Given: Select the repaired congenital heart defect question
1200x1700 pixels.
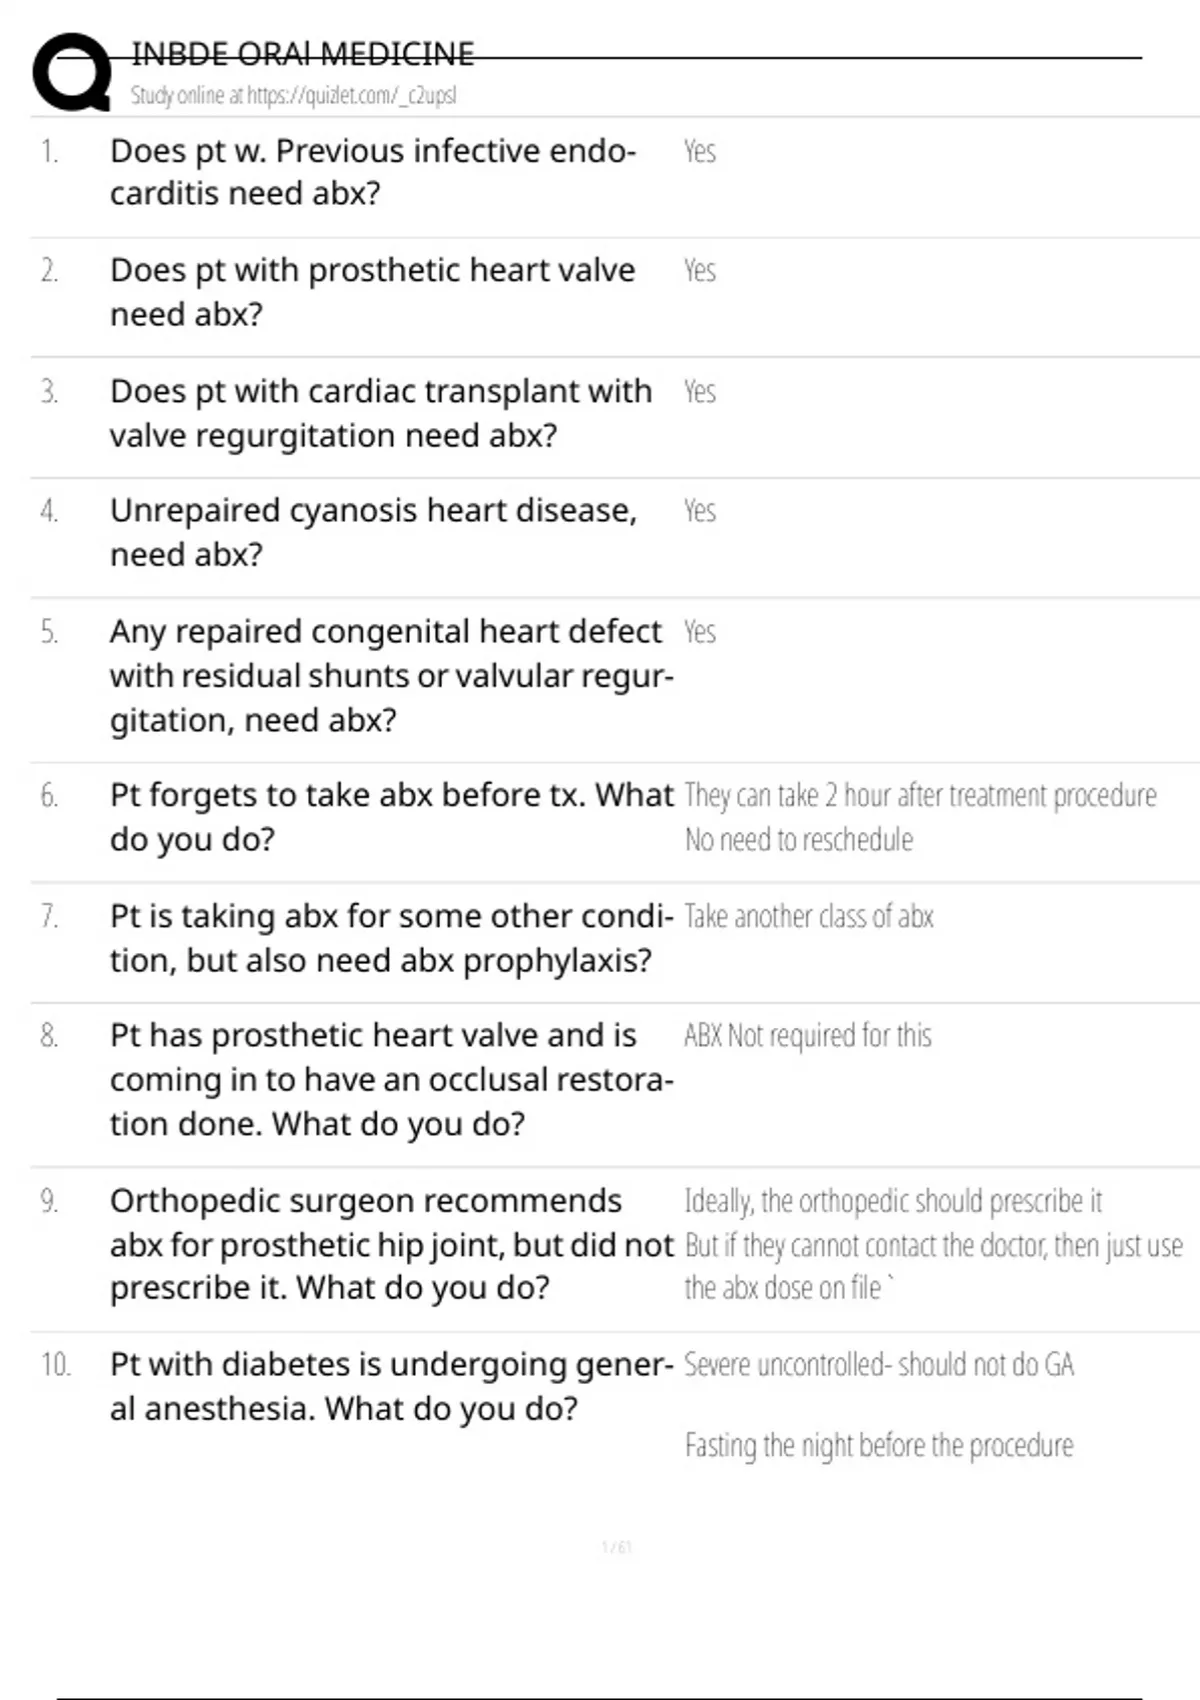Looking at the screenshot, I should coord(390,675).
